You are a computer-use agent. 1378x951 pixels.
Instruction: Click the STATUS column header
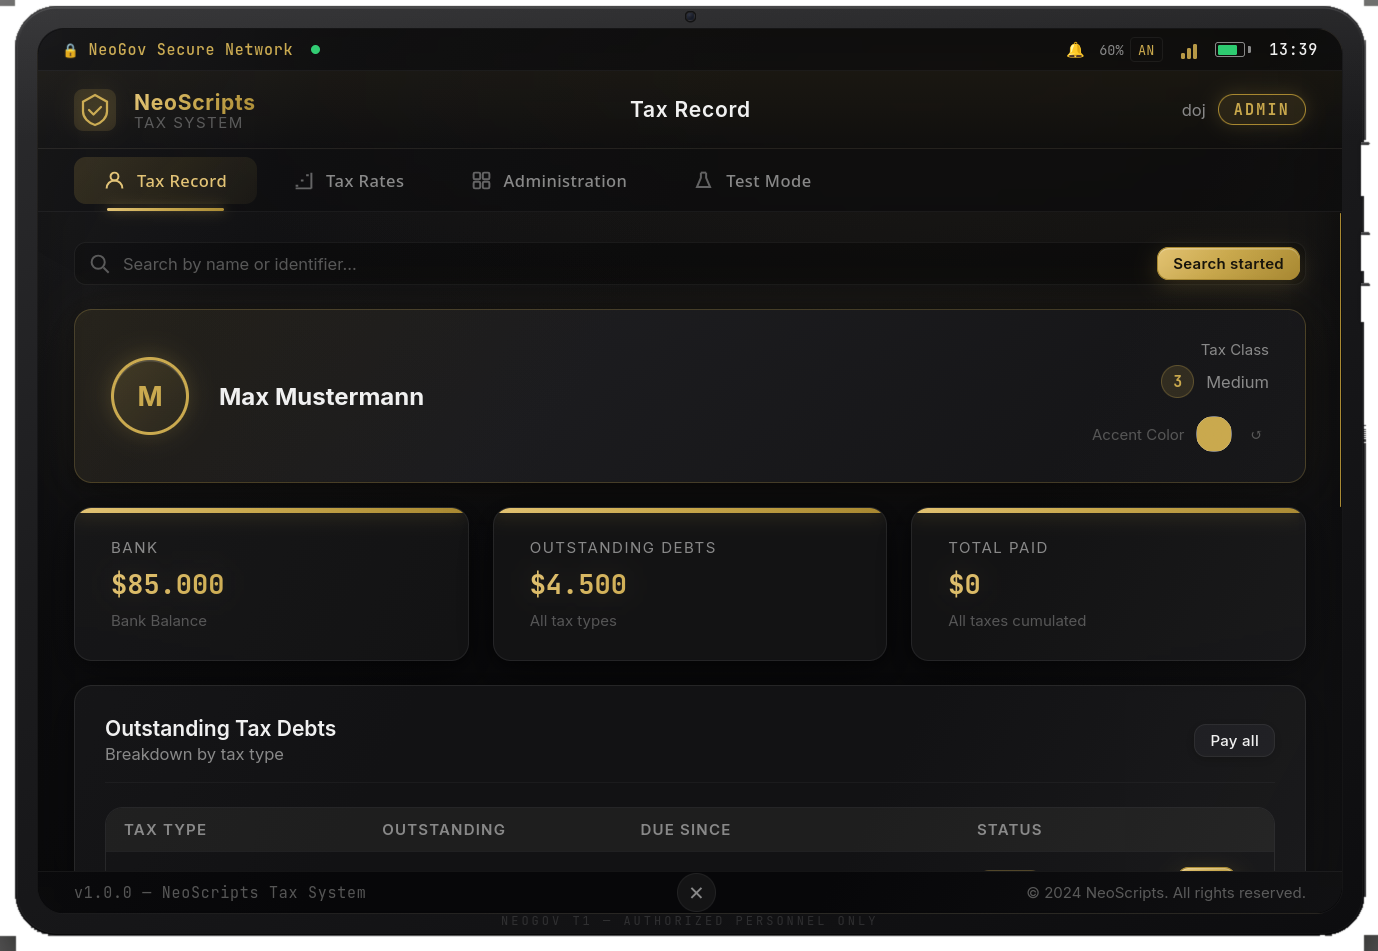(x=1009, y=830)
